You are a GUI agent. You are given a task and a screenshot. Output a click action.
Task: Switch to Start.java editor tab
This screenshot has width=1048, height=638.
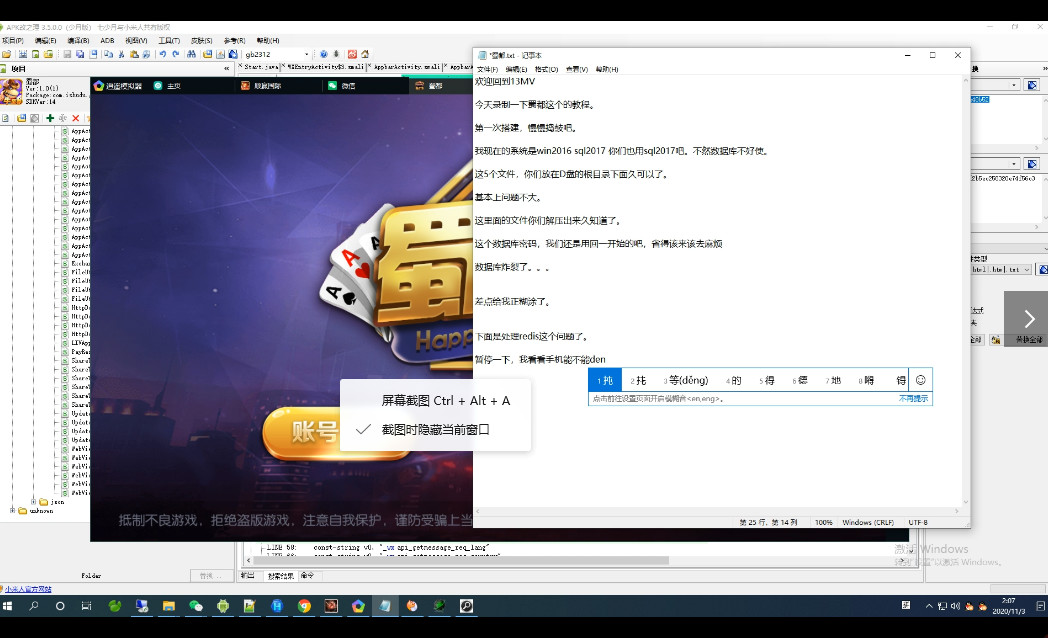coord(259,67)
